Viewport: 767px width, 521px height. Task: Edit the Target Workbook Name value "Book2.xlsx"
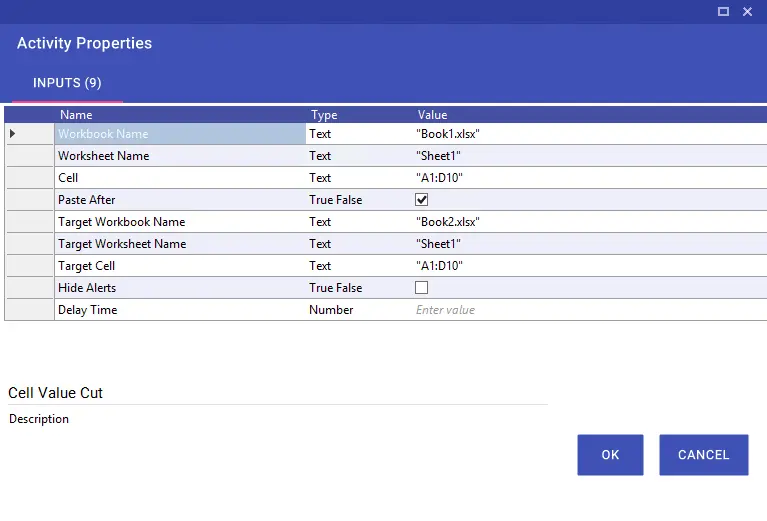[590, 222]
